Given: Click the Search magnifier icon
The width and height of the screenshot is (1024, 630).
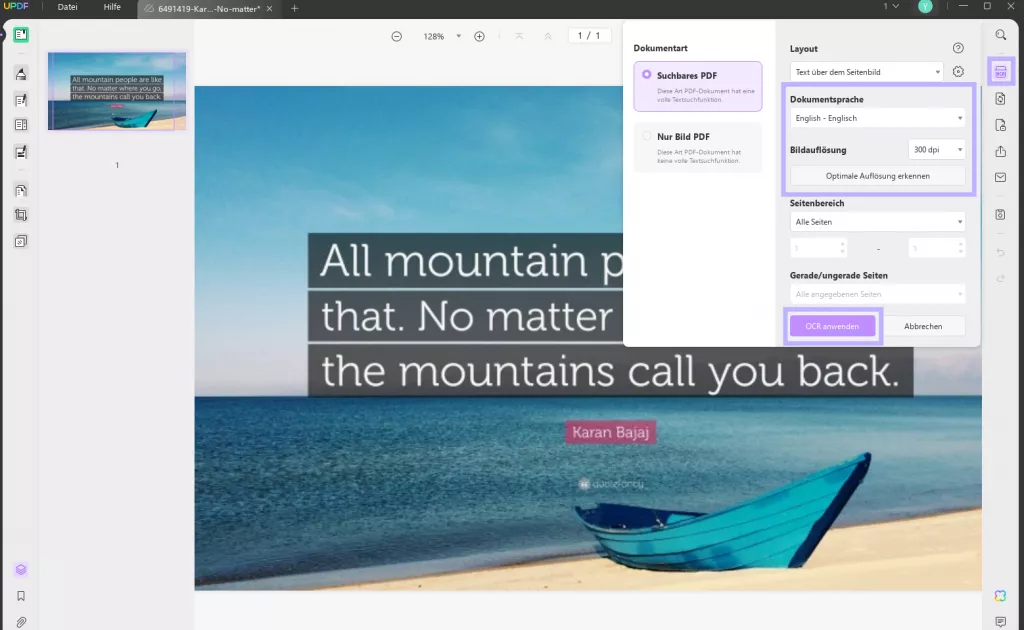Looking at the screenshot, I should point(1000,35).
